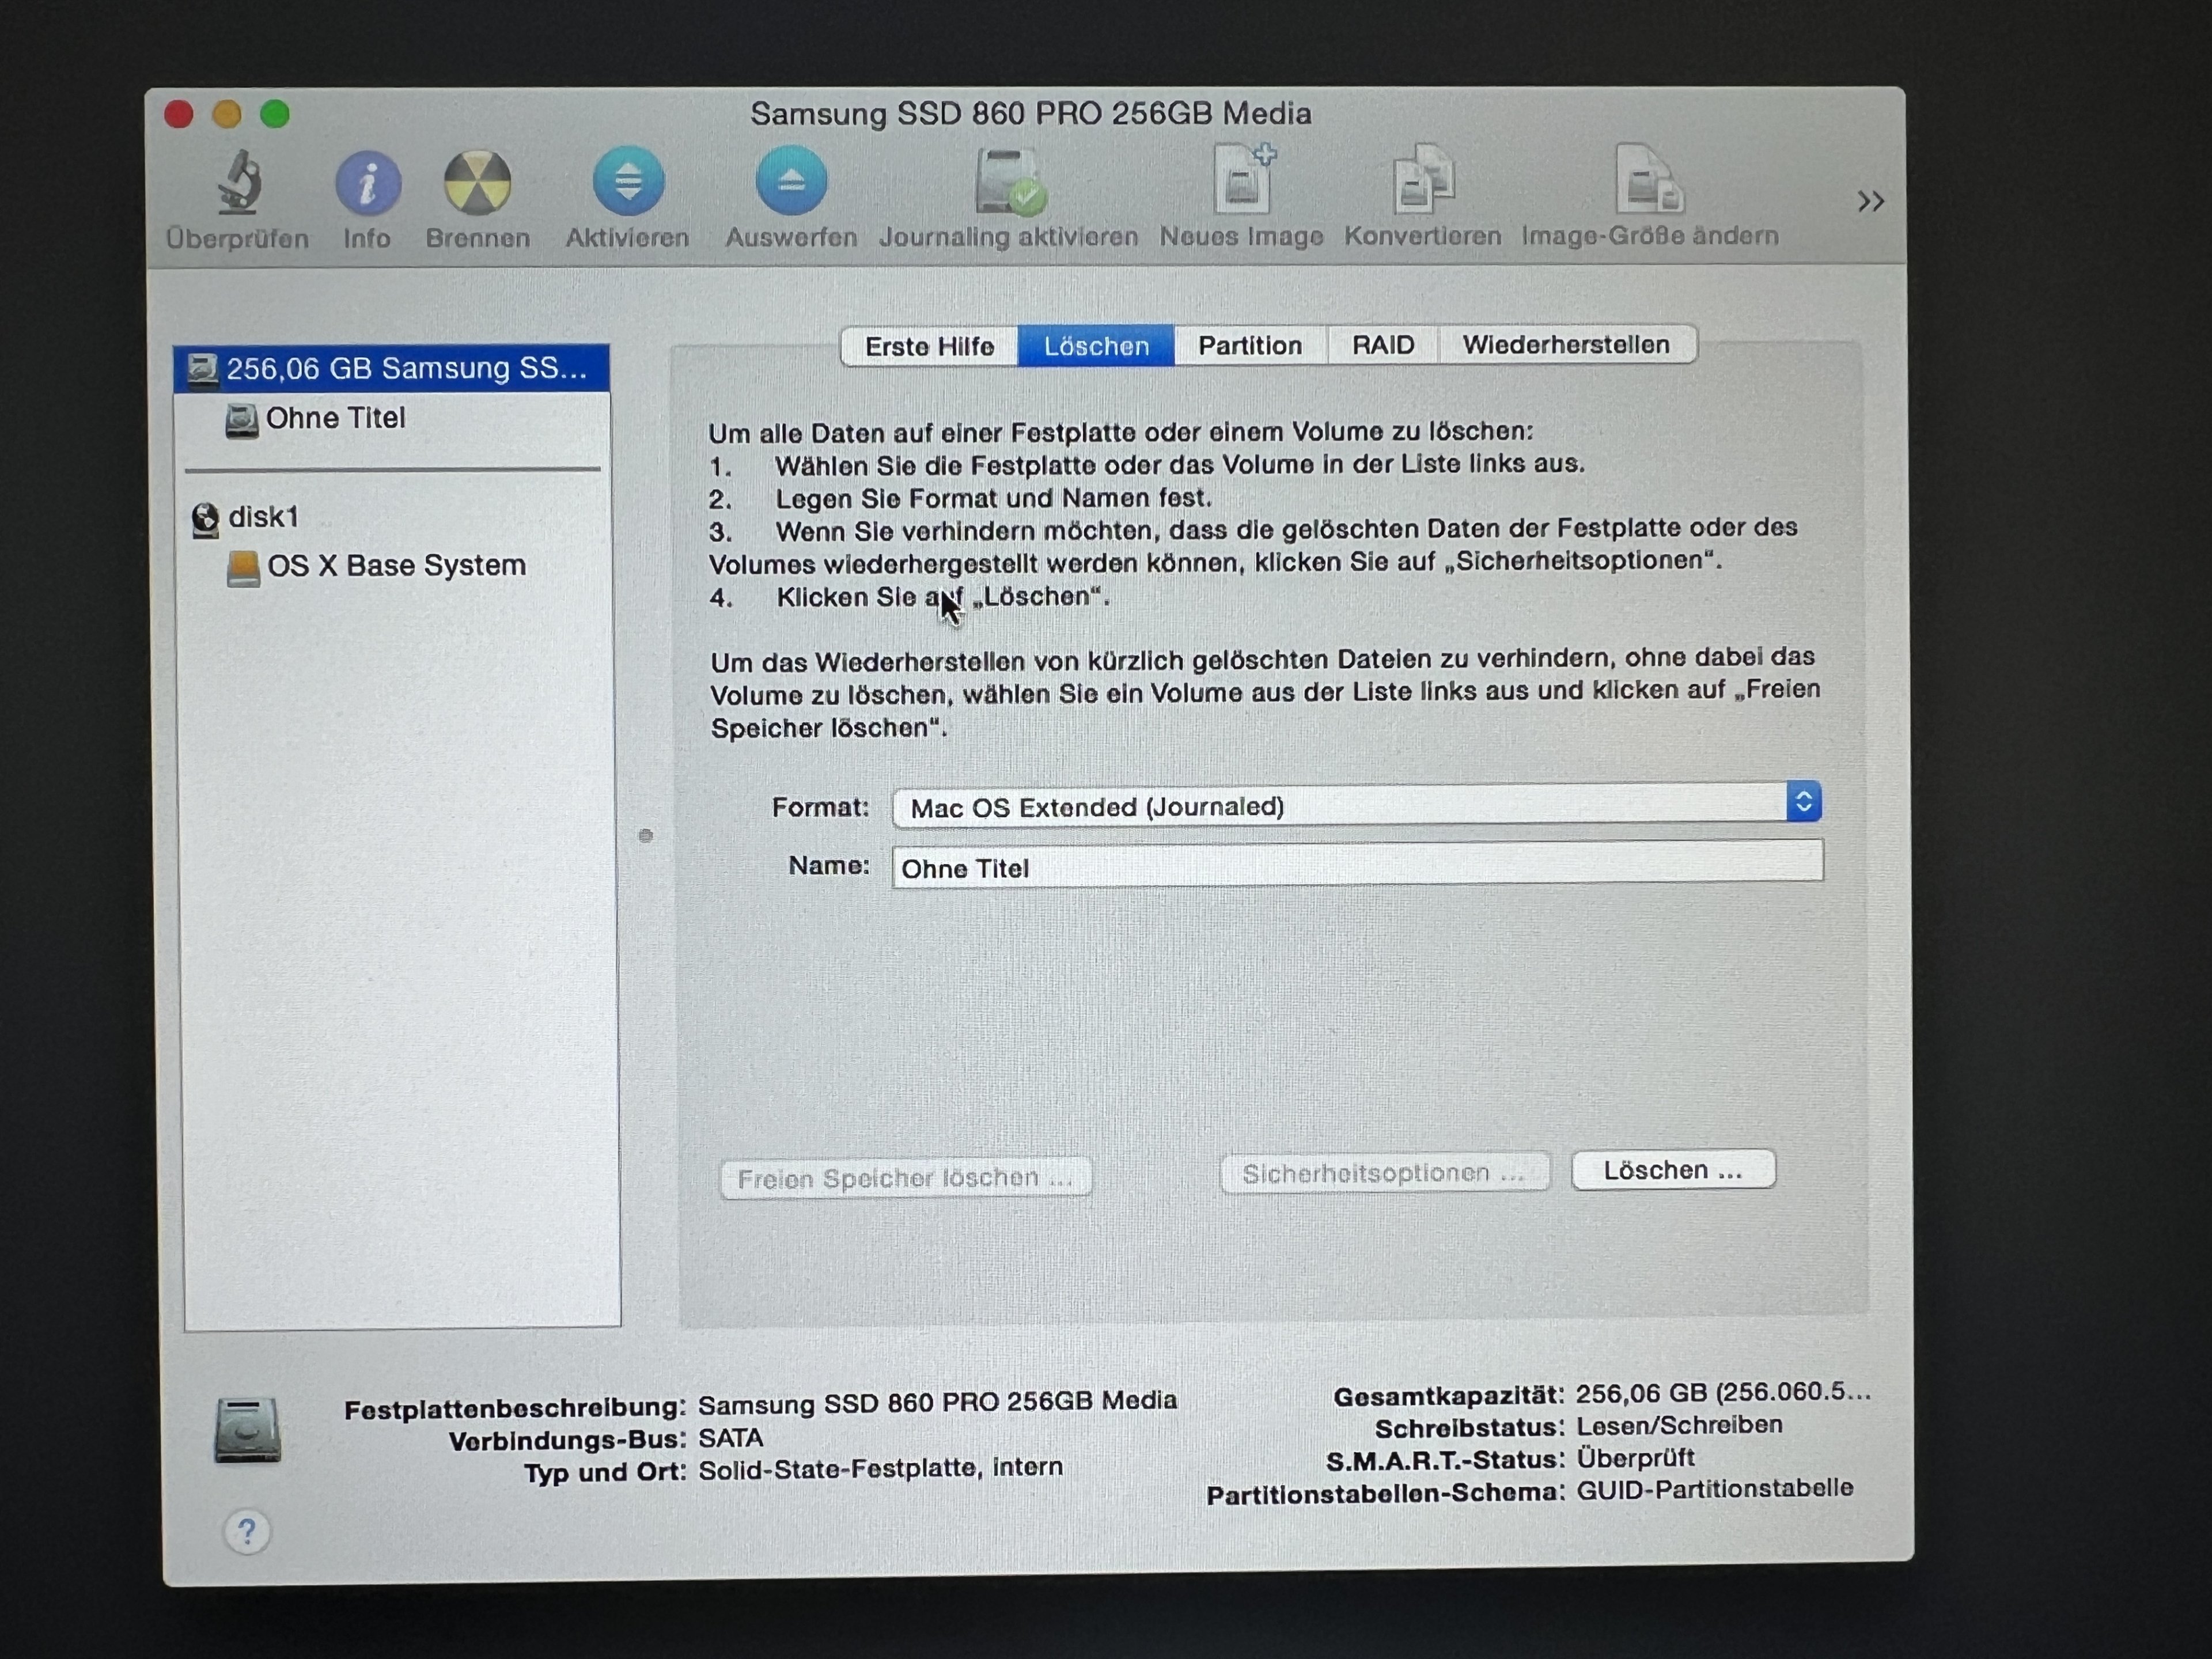
Task: Switch to the Wiederherstellen tab
Action: [x=1567, y=345]
